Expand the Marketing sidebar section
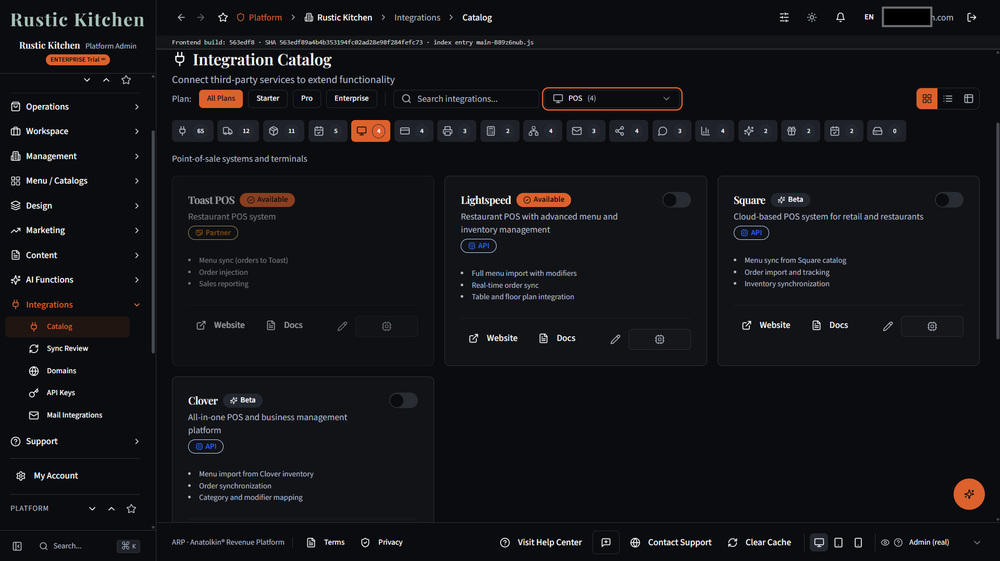1000x561 pixels. (75, 230)
